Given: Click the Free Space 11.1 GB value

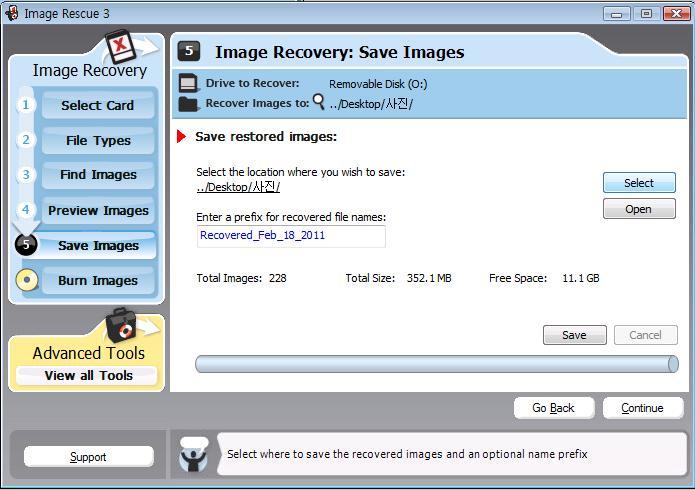Looking at the screenshot, I should [581, 278].
